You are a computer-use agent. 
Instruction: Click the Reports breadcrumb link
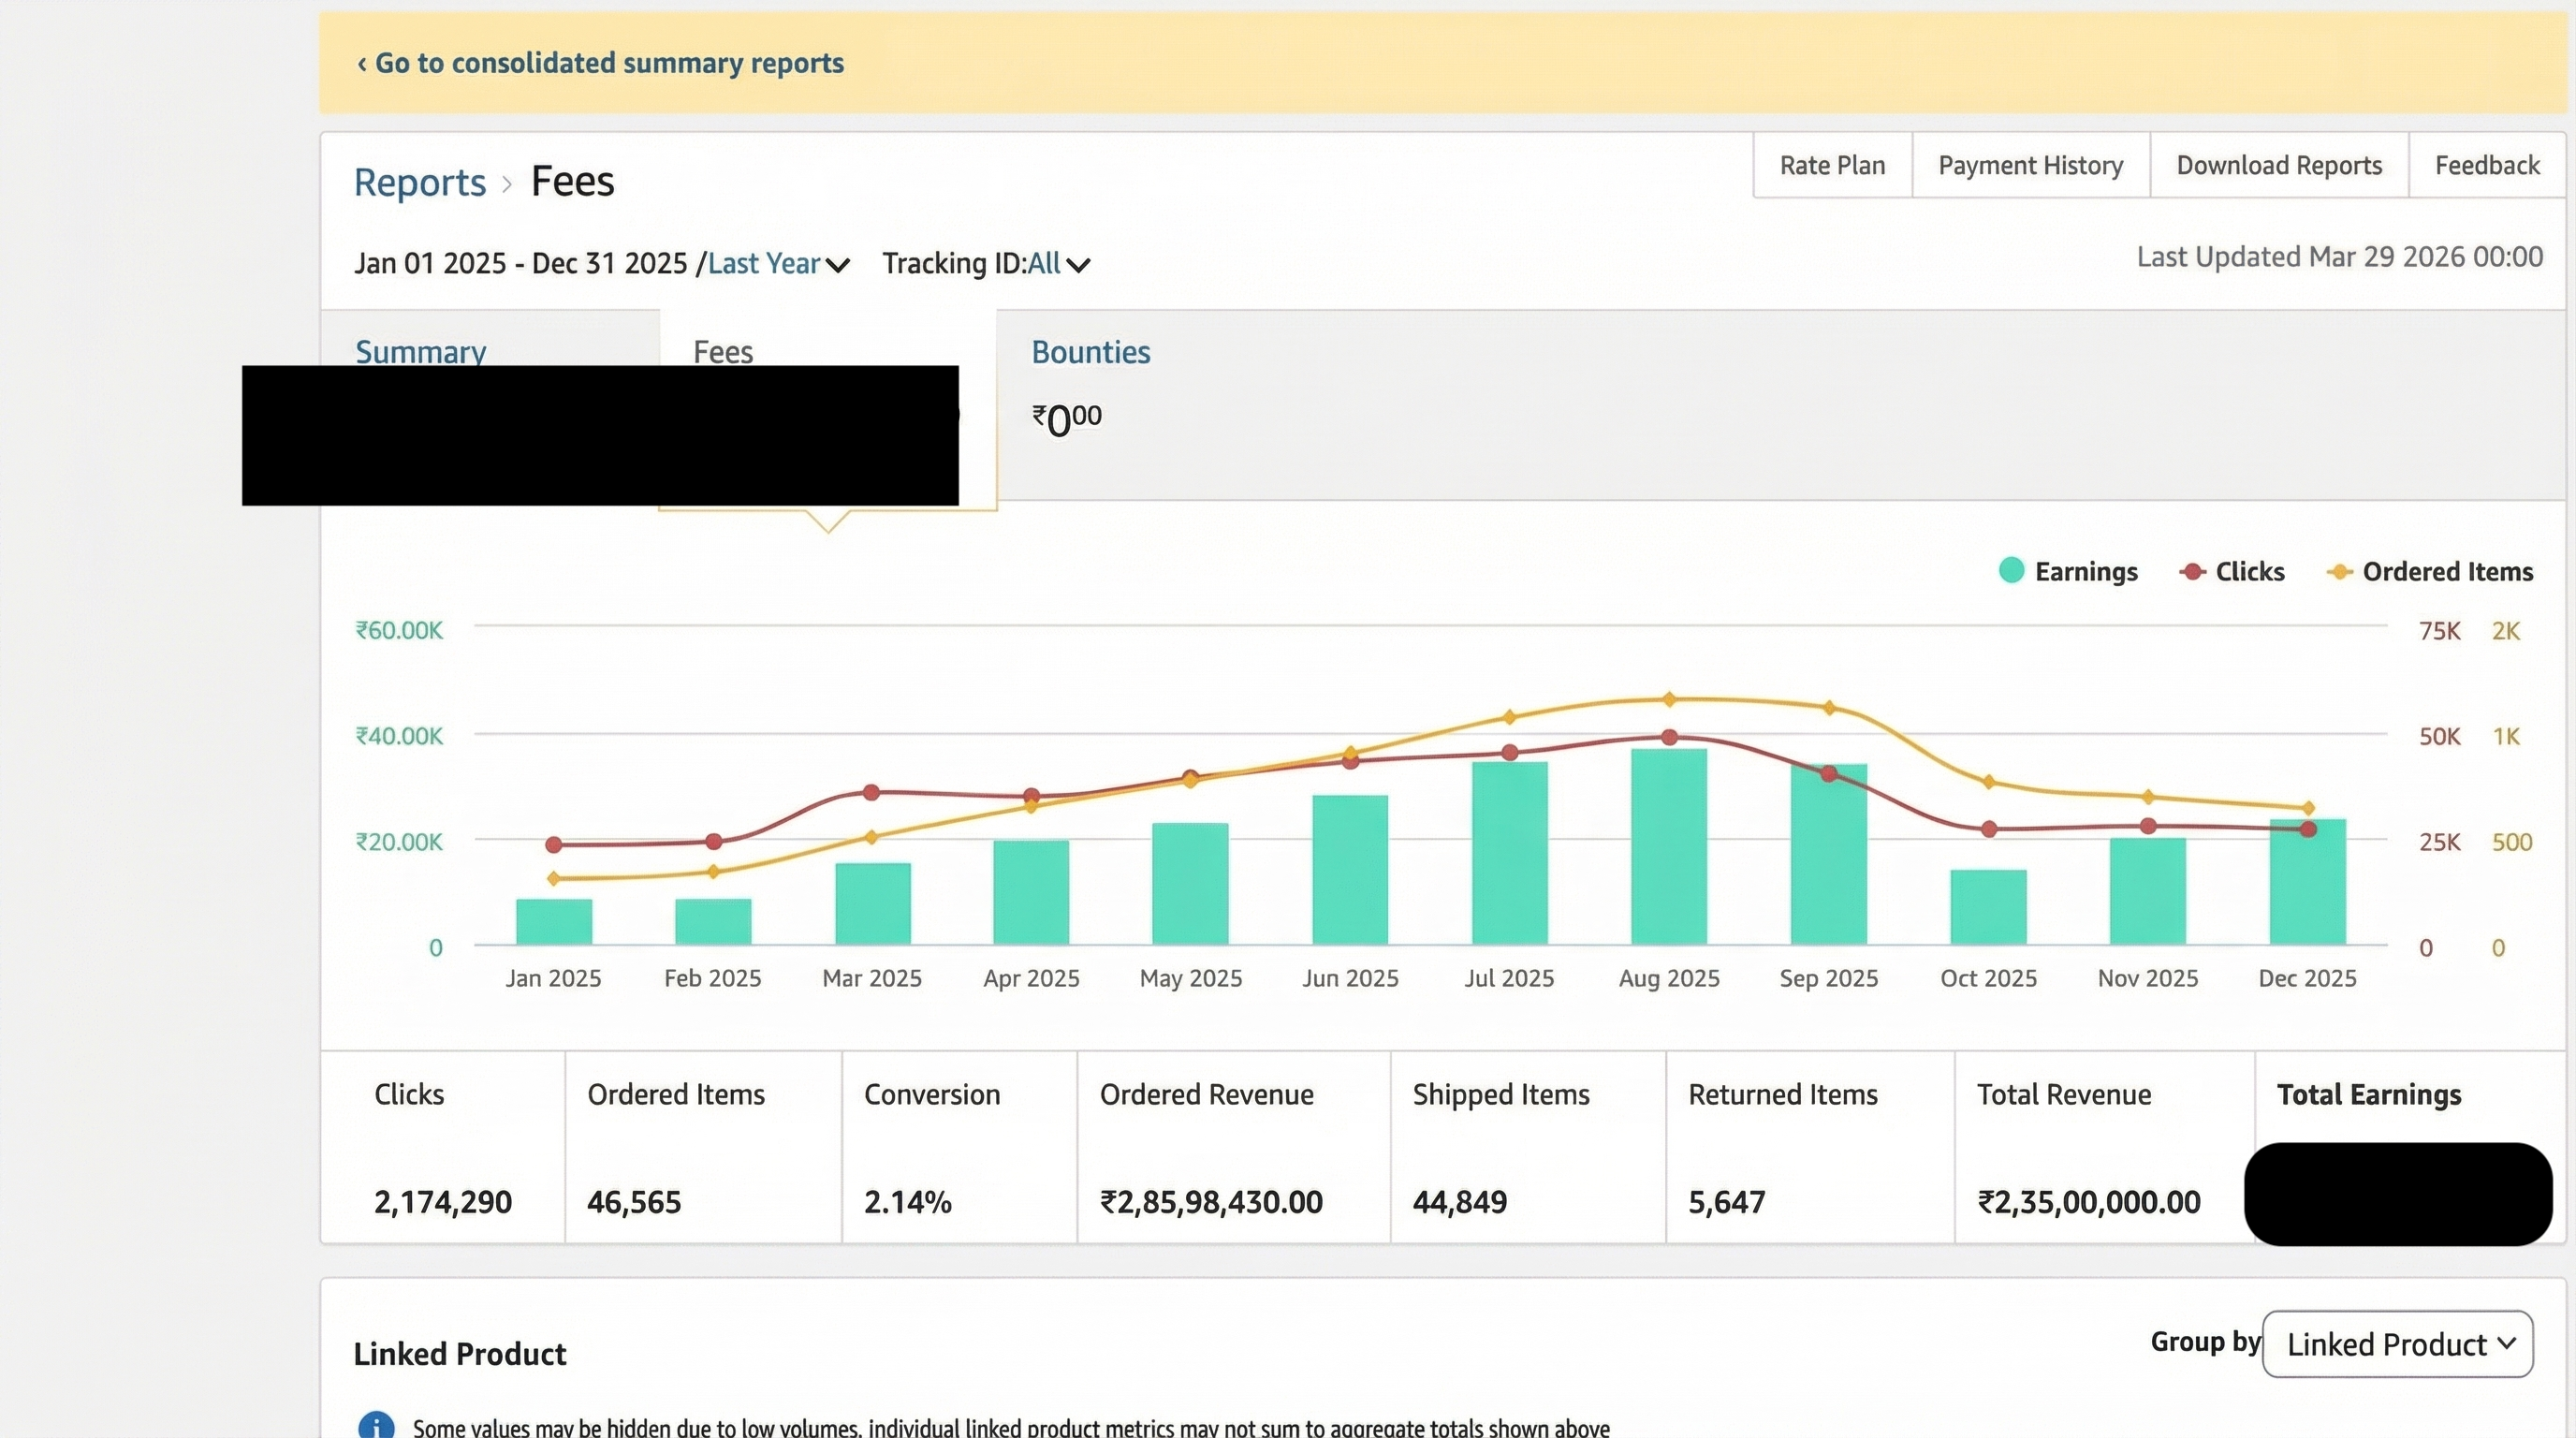click(419, 181)
